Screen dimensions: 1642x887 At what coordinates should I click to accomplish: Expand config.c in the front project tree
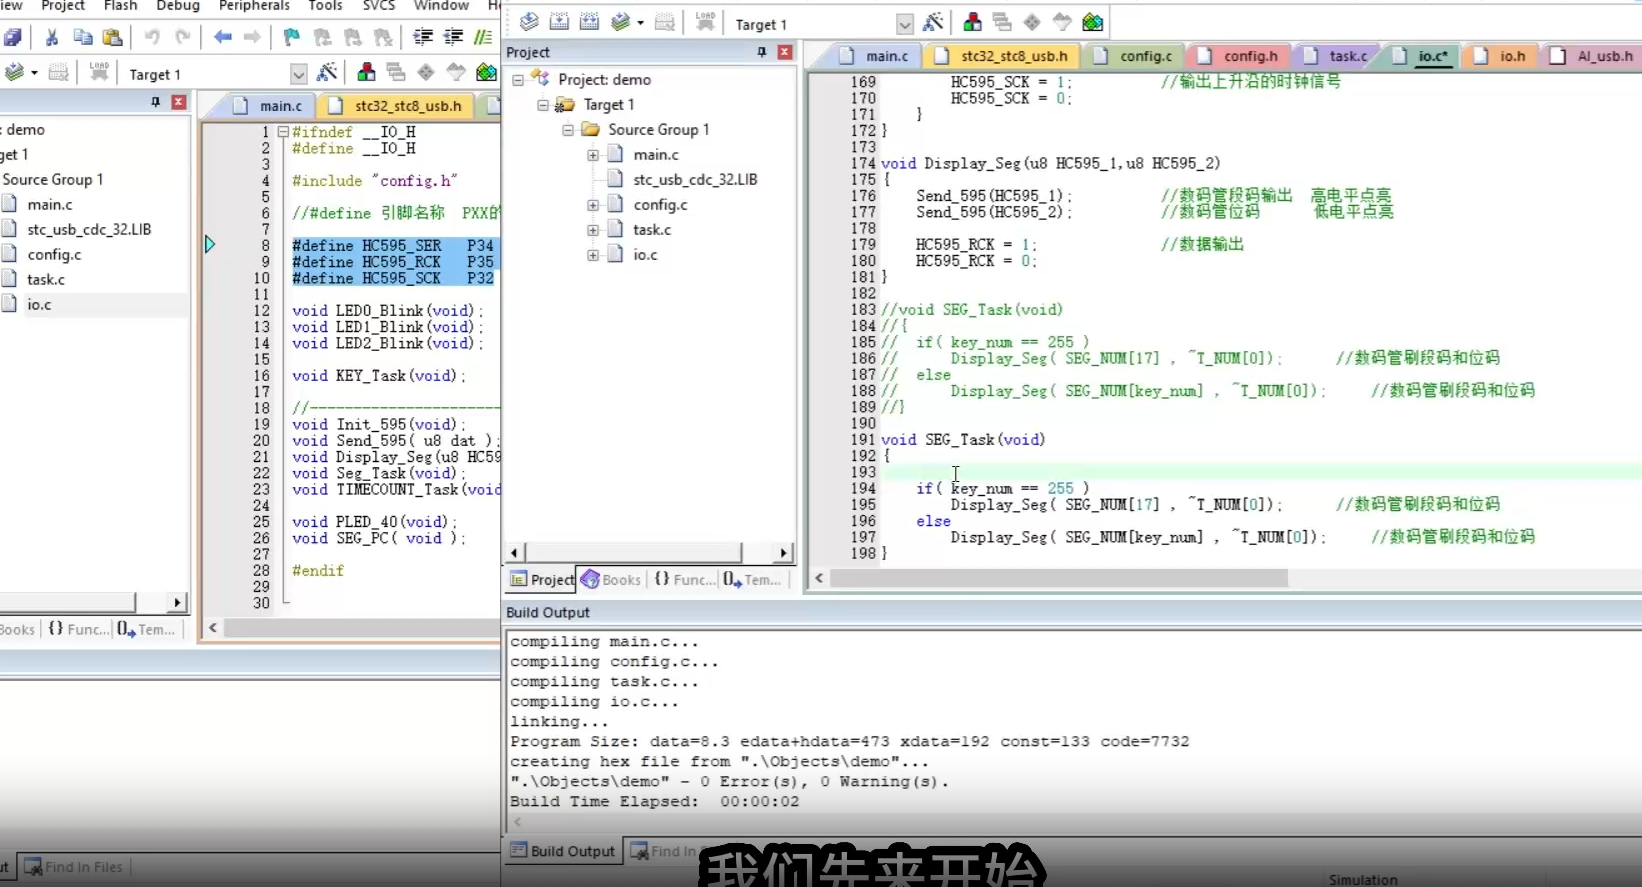coord(593,205)
